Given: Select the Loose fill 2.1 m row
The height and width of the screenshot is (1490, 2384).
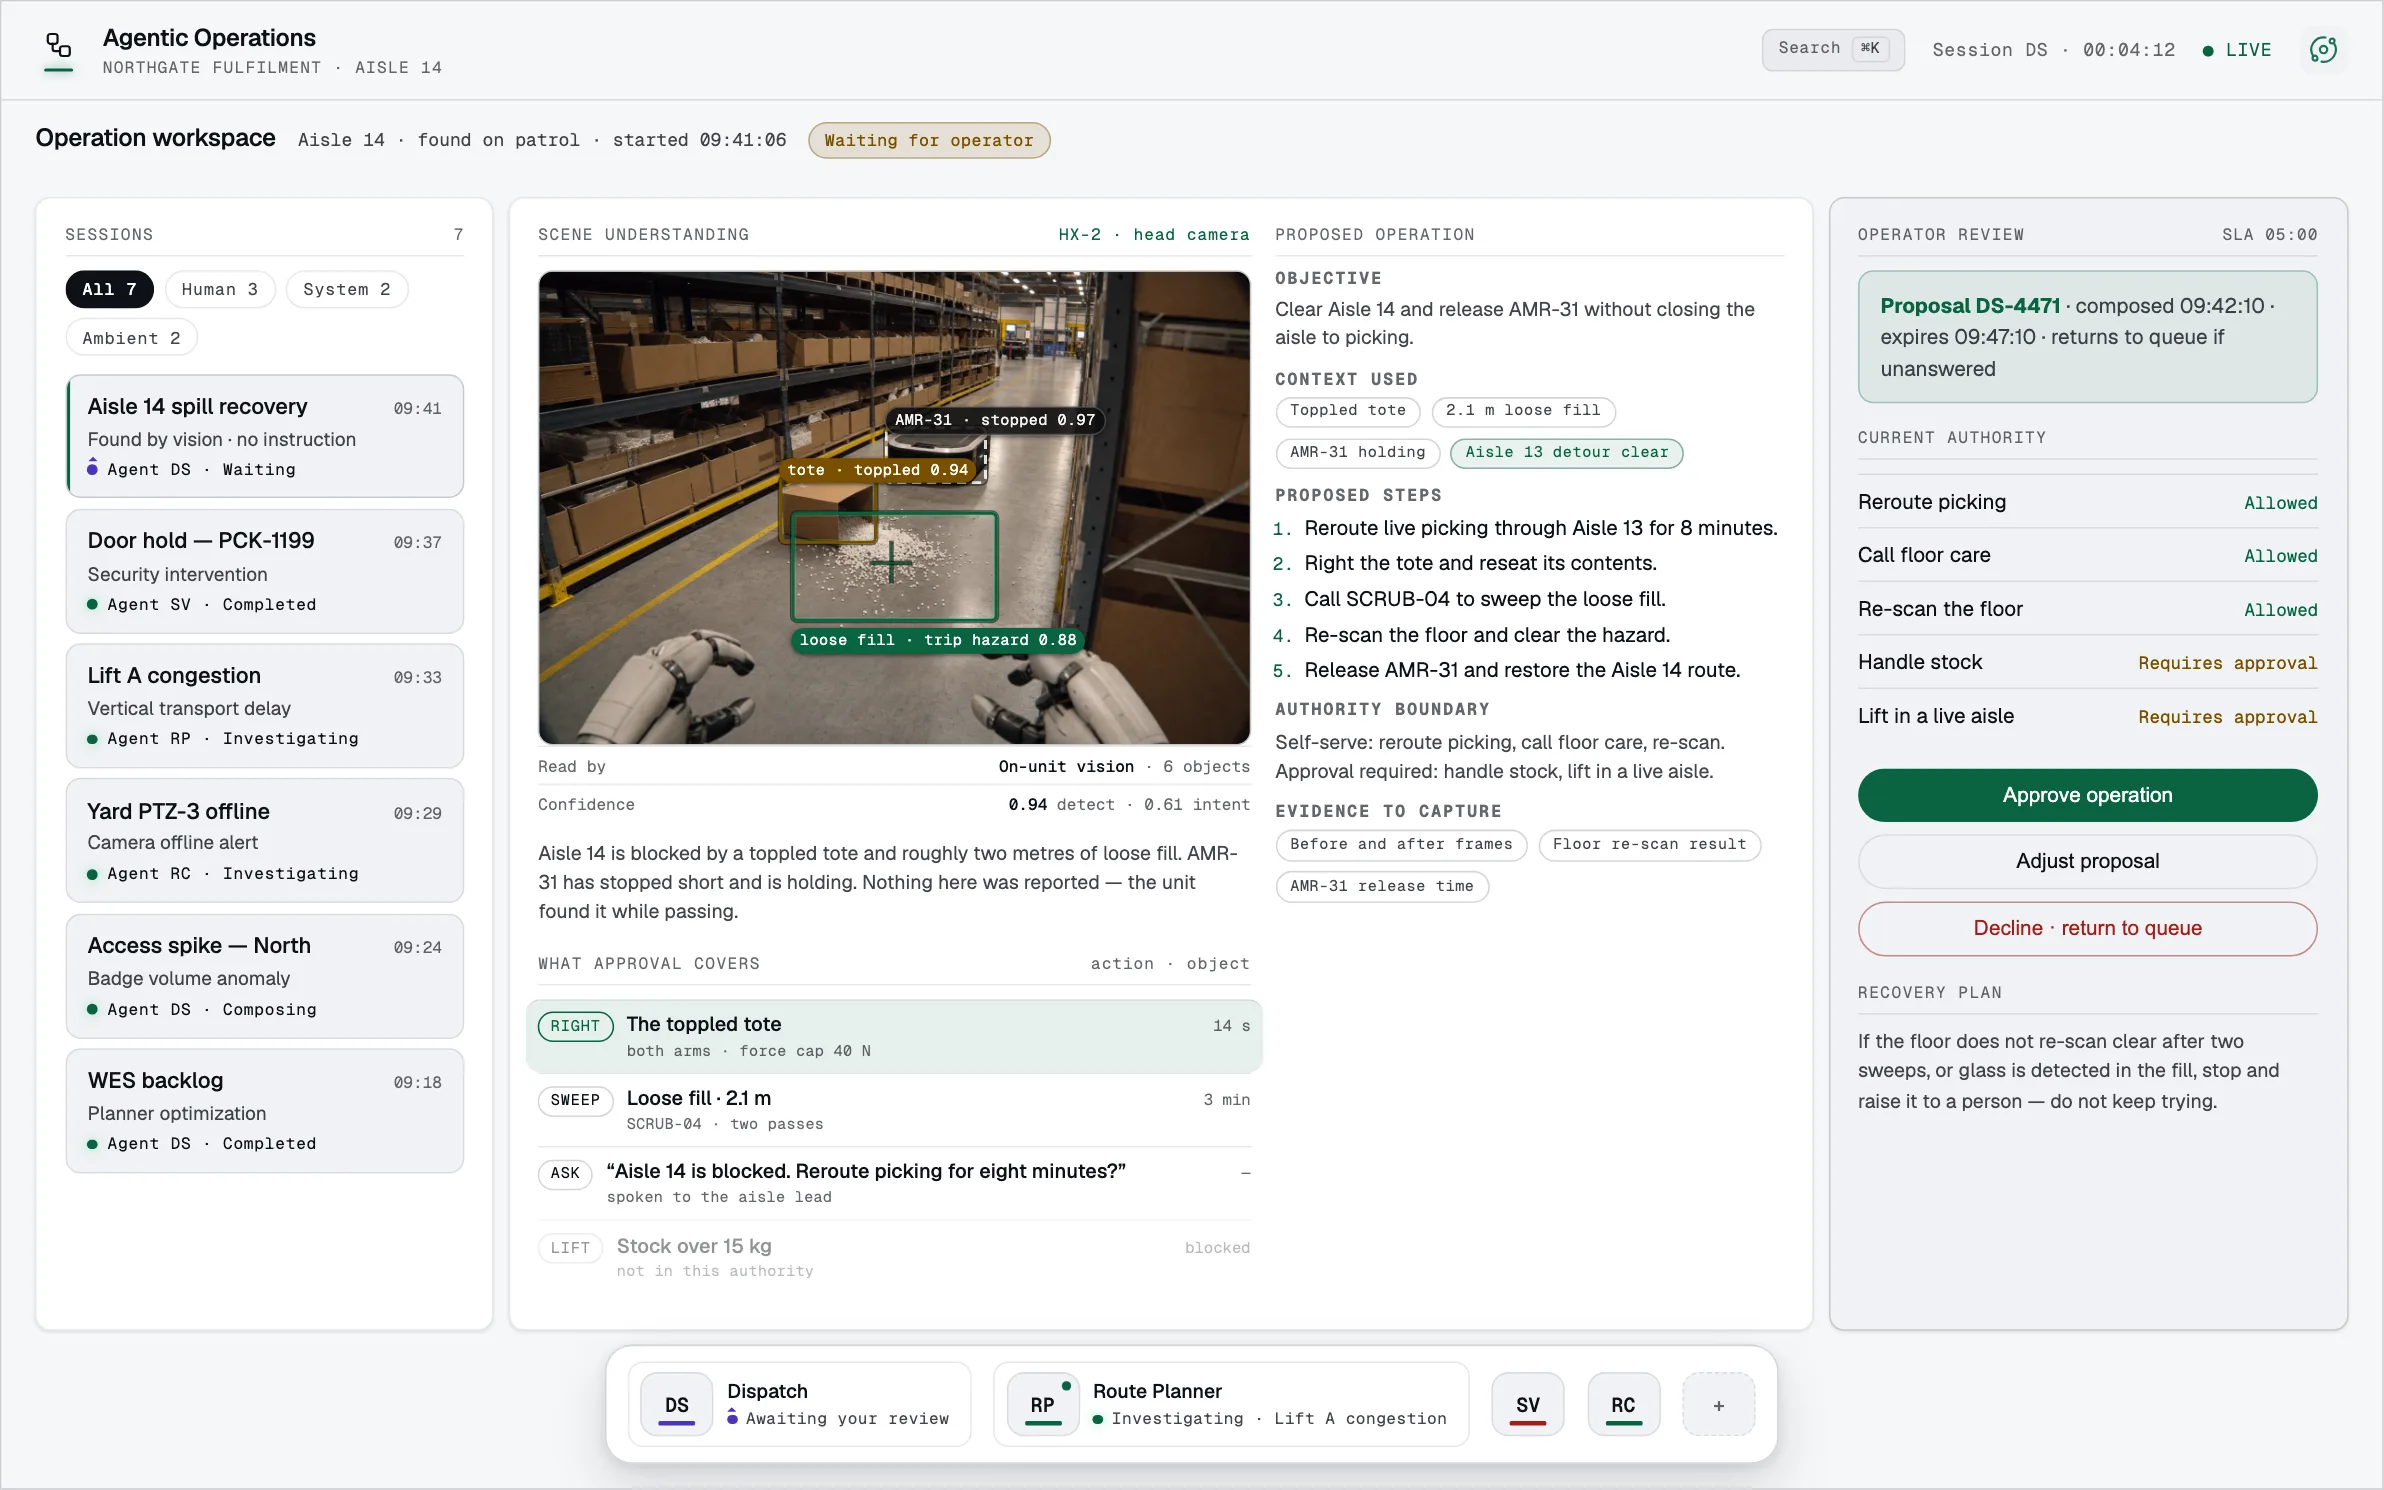Looking at the screenshot, I should click(894, 1110).
